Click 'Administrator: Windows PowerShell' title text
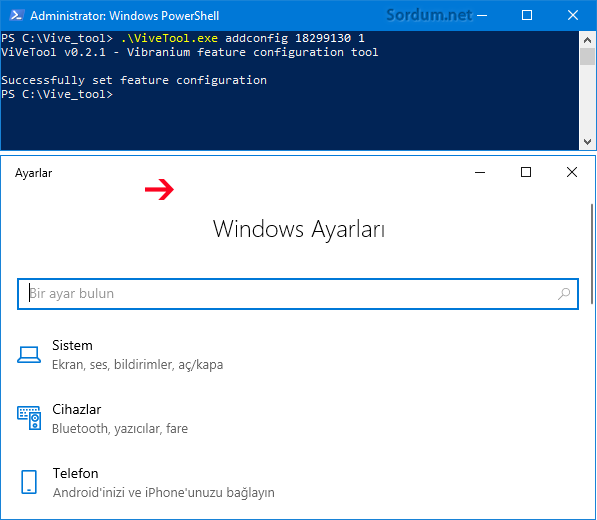This screenshot has width=597, height=520. tap(125, 16)
